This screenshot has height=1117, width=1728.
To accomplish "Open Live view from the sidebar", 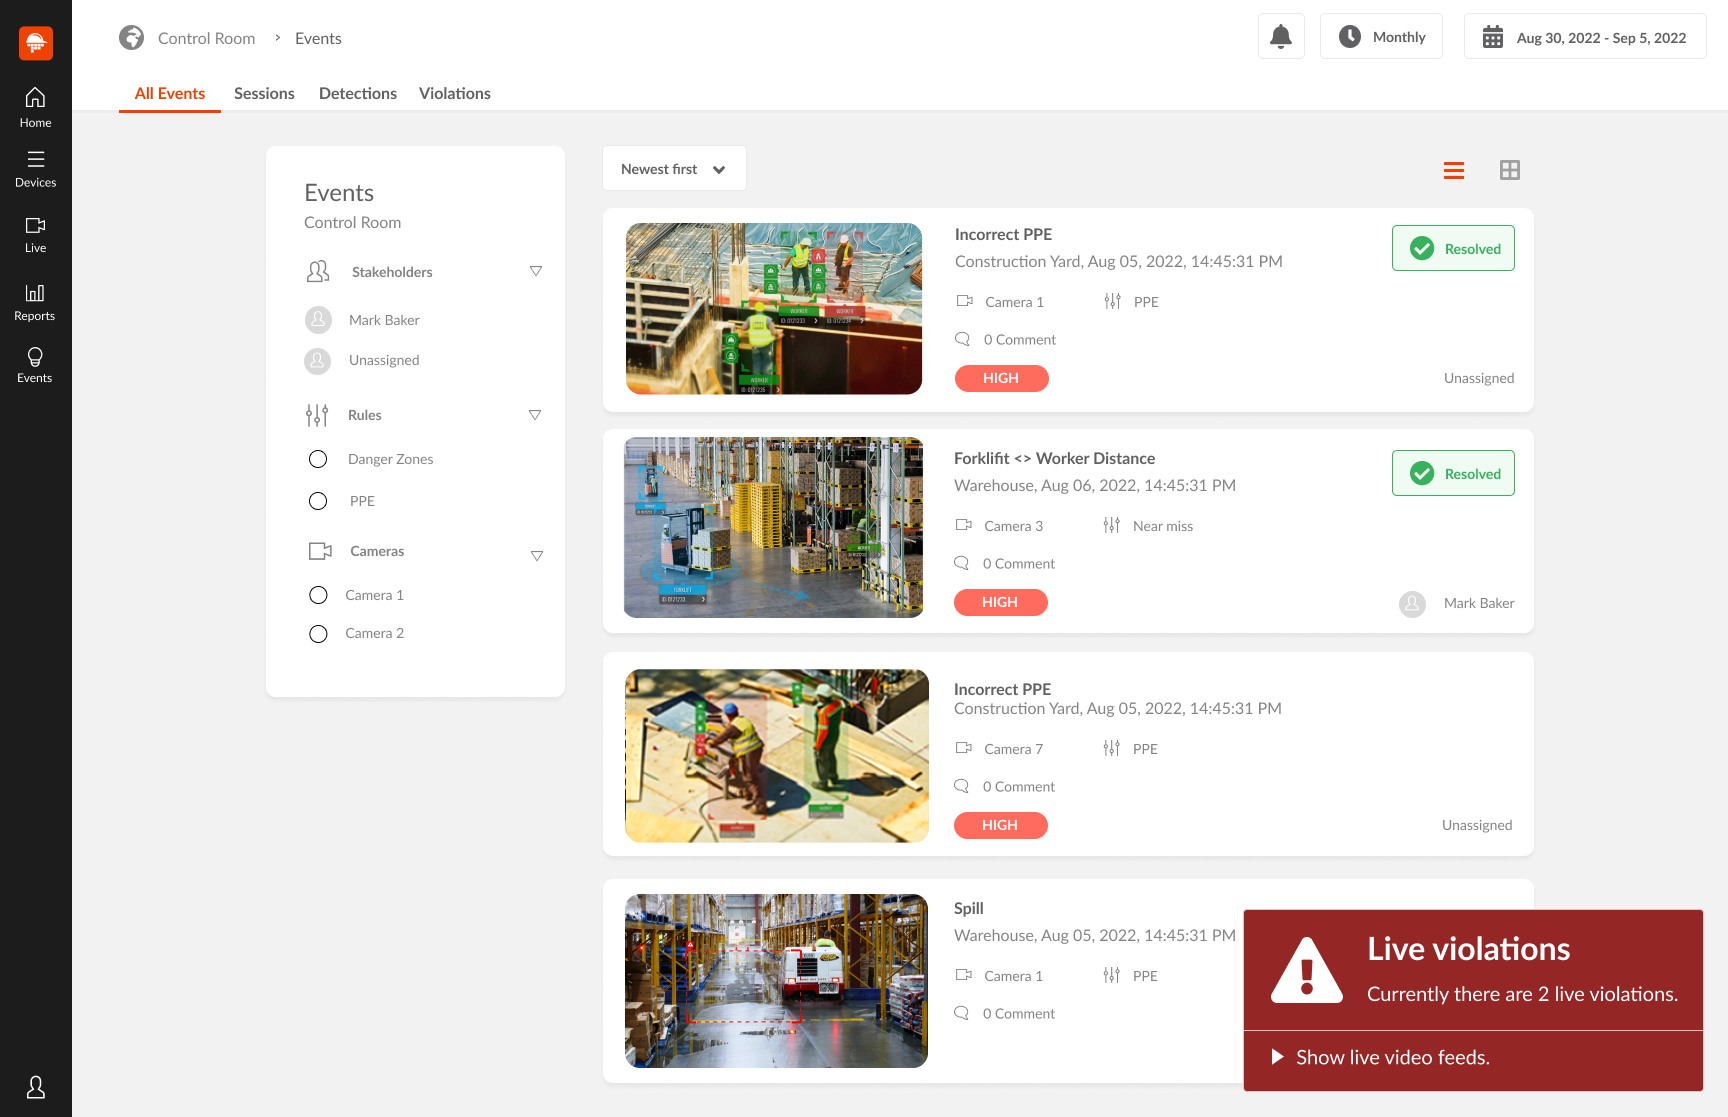I will (x=35, y=235).
